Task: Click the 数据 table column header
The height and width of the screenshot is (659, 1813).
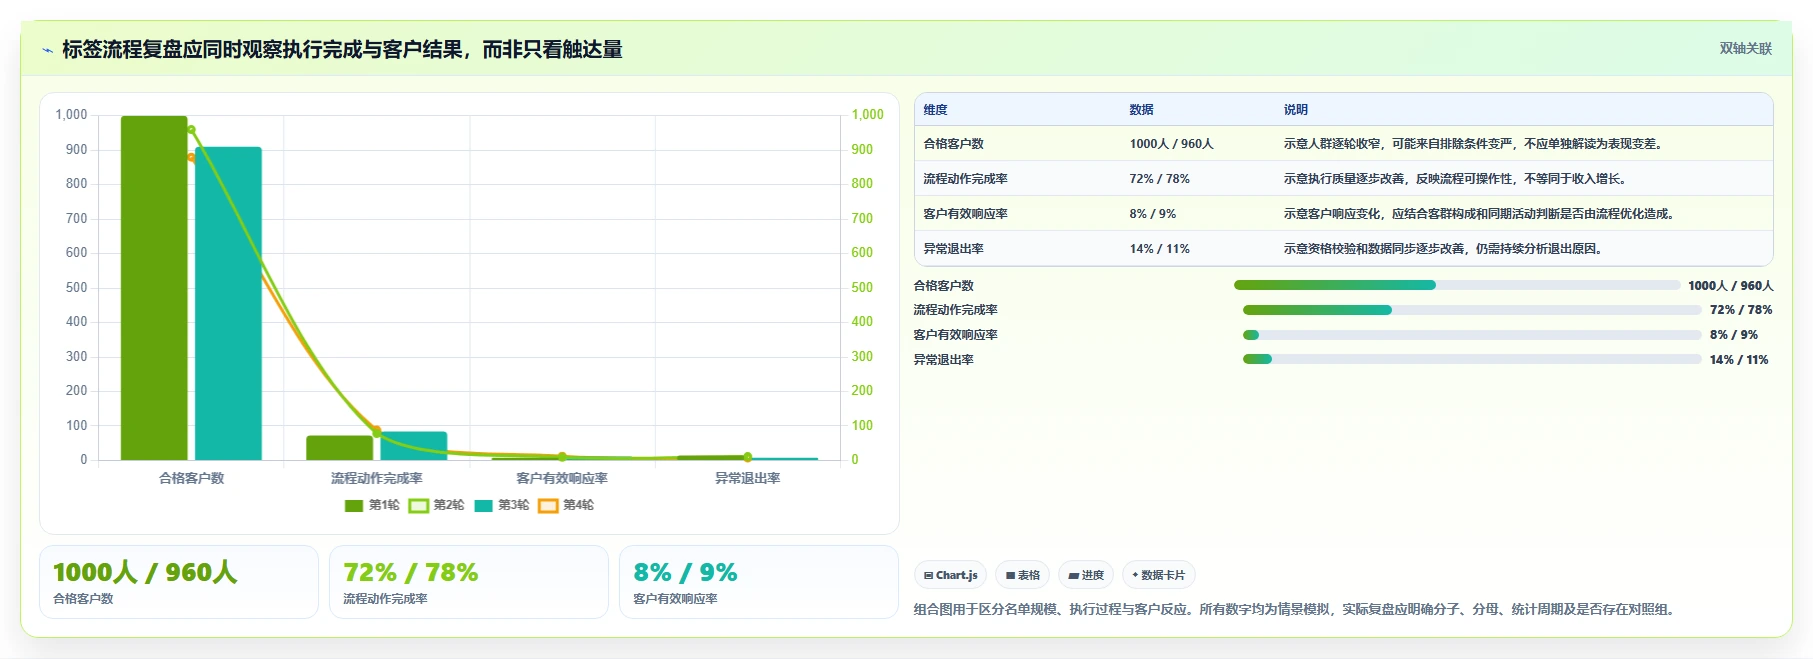Action: coord(1141,110)
